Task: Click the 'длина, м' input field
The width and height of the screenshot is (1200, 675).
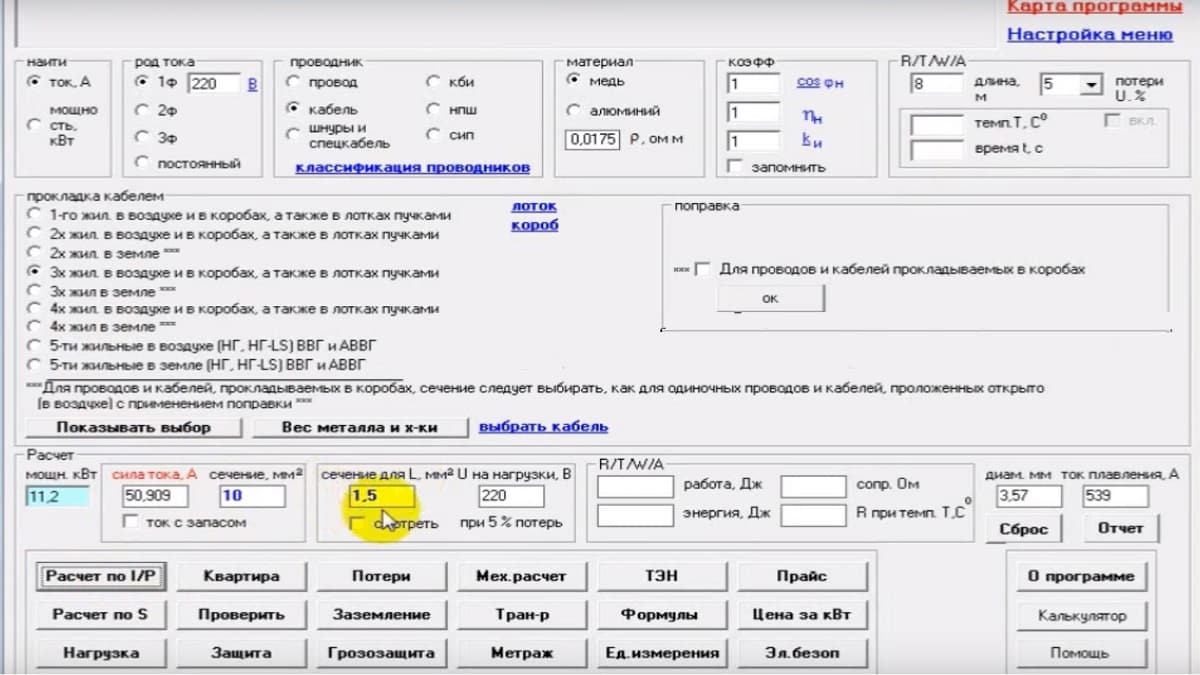Action: click(x=936, y=84)
